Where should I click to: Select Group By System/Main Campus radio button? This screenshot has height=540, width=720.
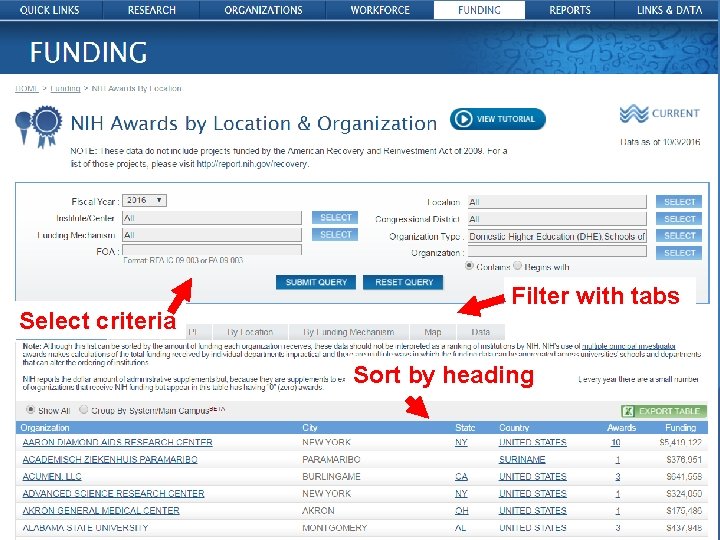point(83,410)
